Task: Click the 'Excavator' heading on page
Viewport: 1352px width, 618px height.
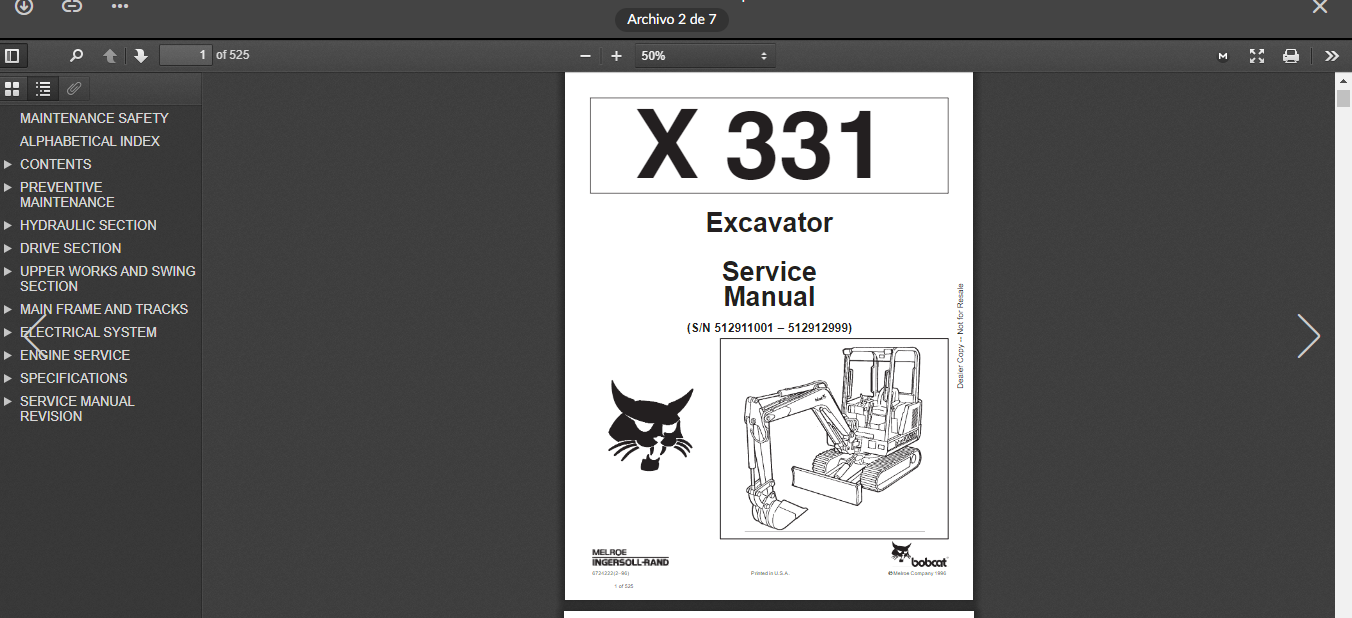Action: tap(769, 223)
